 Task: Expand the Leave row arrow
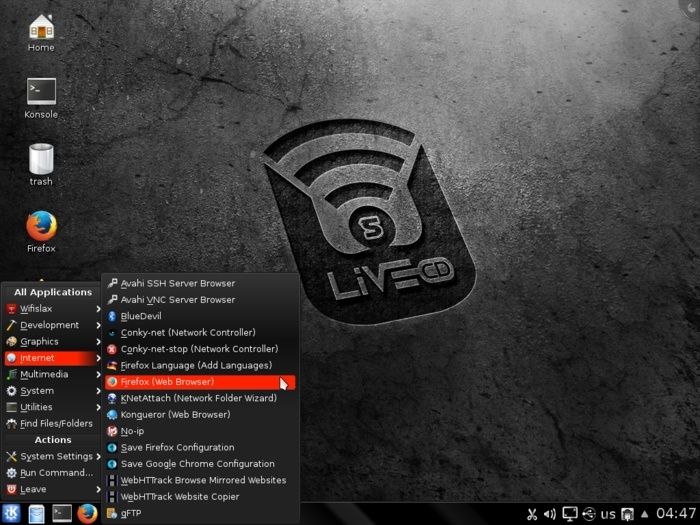click(x=98, y=489)
